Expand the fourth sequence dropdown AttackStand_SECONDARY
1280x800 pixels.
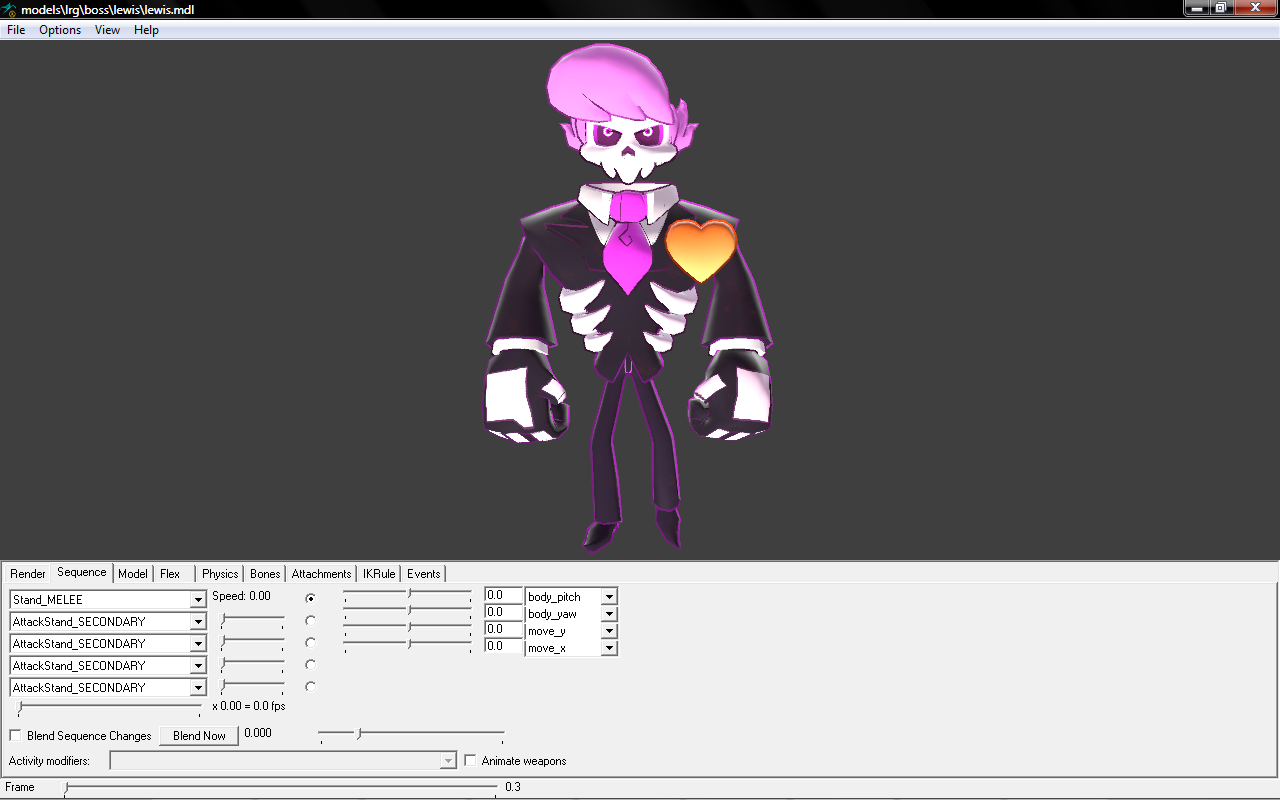[198, 666]
